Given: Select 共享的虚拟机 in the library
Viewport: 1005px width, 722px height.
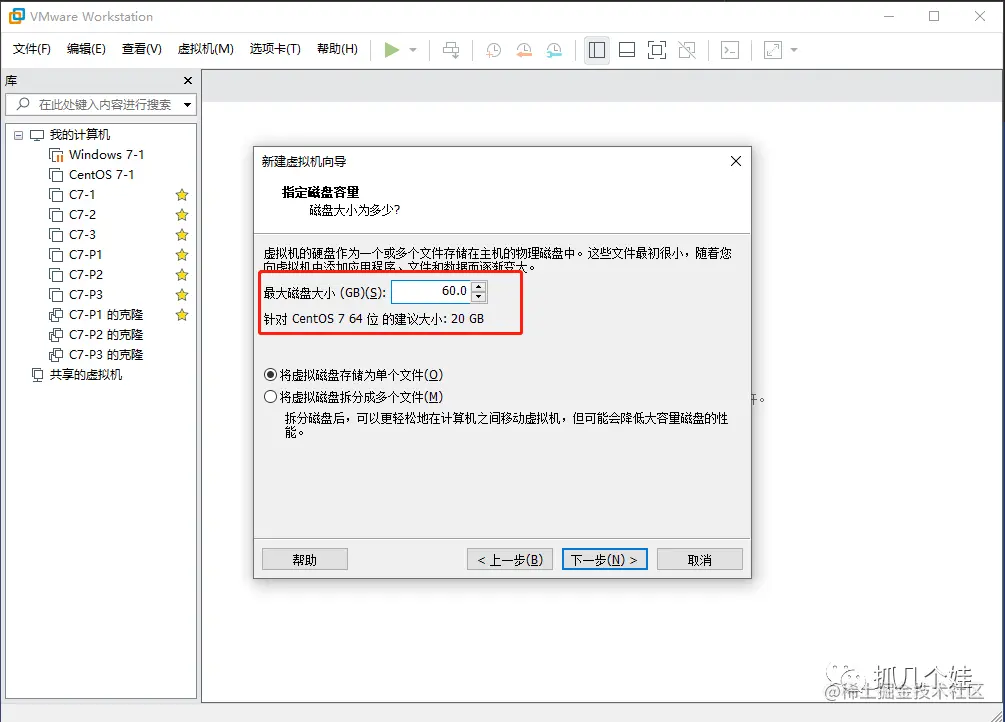Looking at the screenshot, I should tap(85, 374).
